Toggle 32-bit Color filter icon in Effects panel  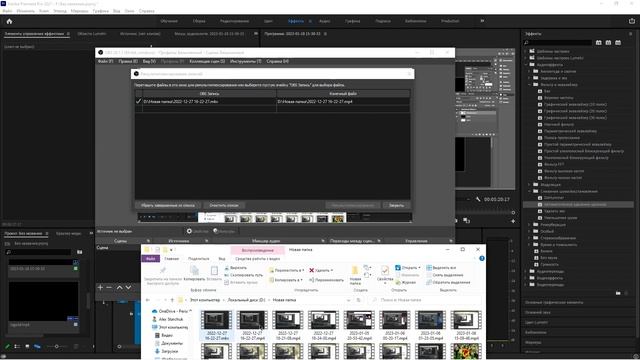coord(608,42)
